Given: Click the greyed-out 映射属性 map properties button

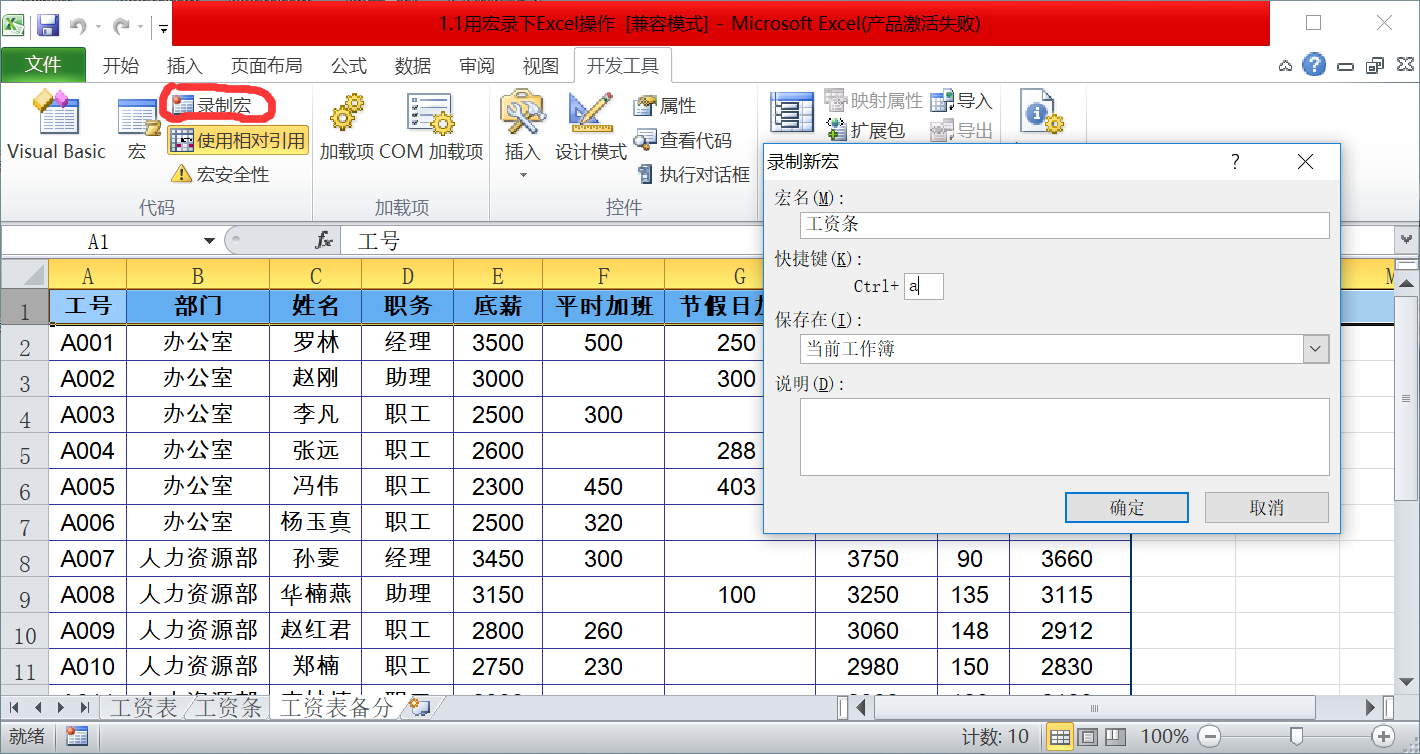Looking at the screenshot, I should pyautogui.click(x=874, y=100).
